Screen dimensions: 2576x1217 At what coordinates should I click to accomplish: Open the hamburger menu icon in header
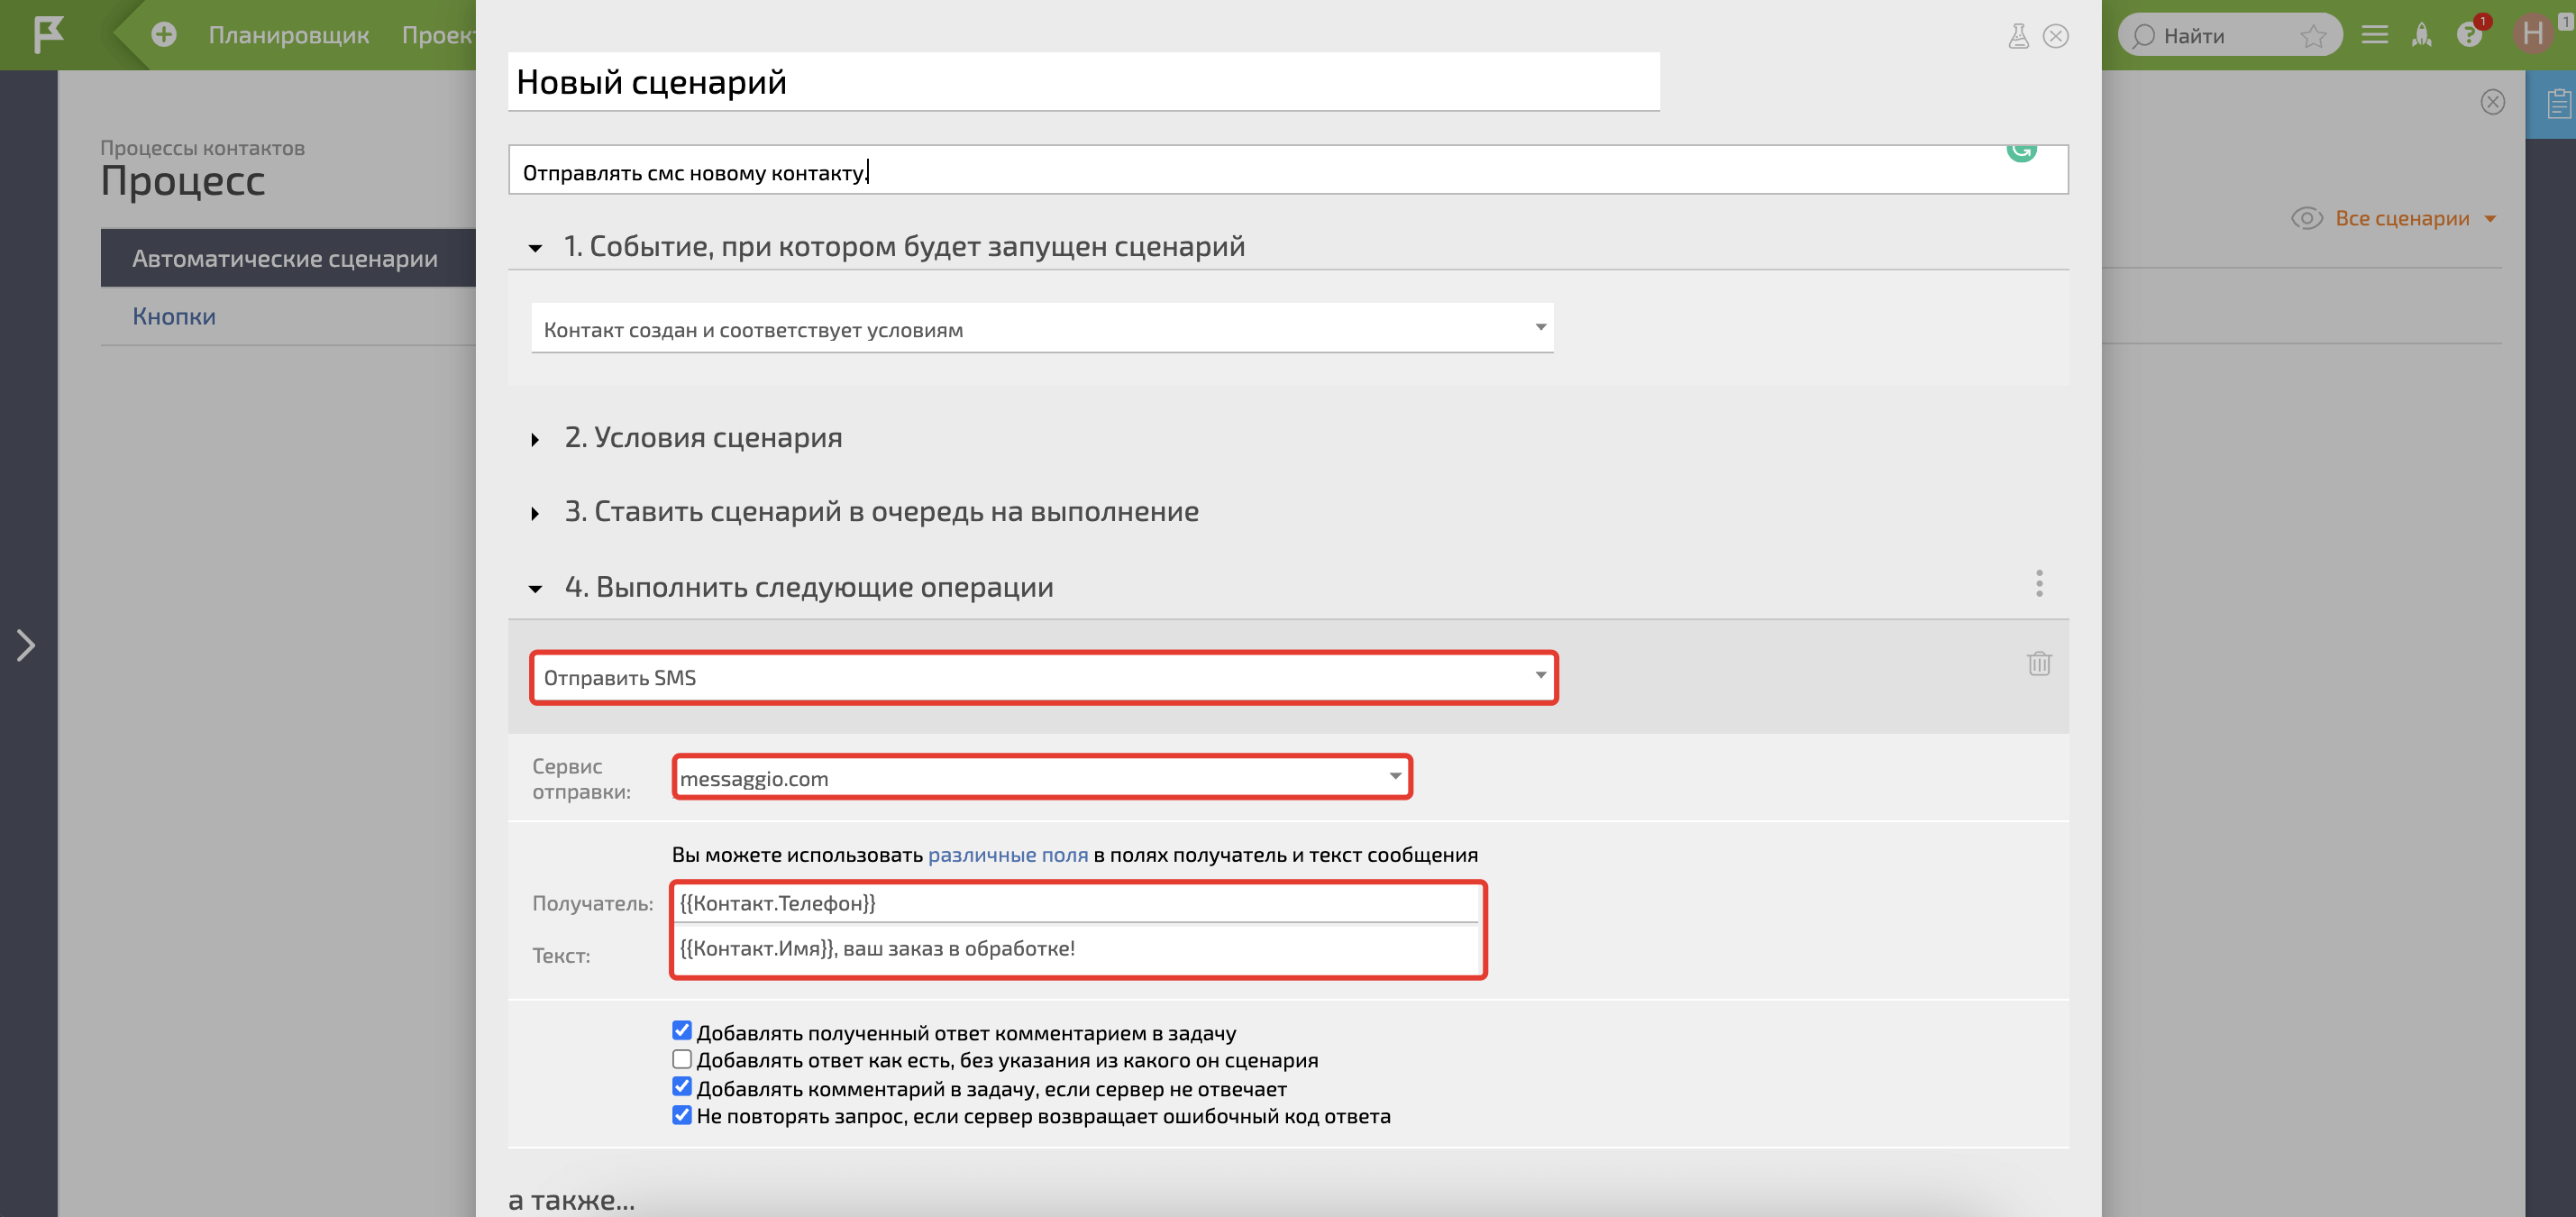pyautogui.click(x=2374, y=35)
